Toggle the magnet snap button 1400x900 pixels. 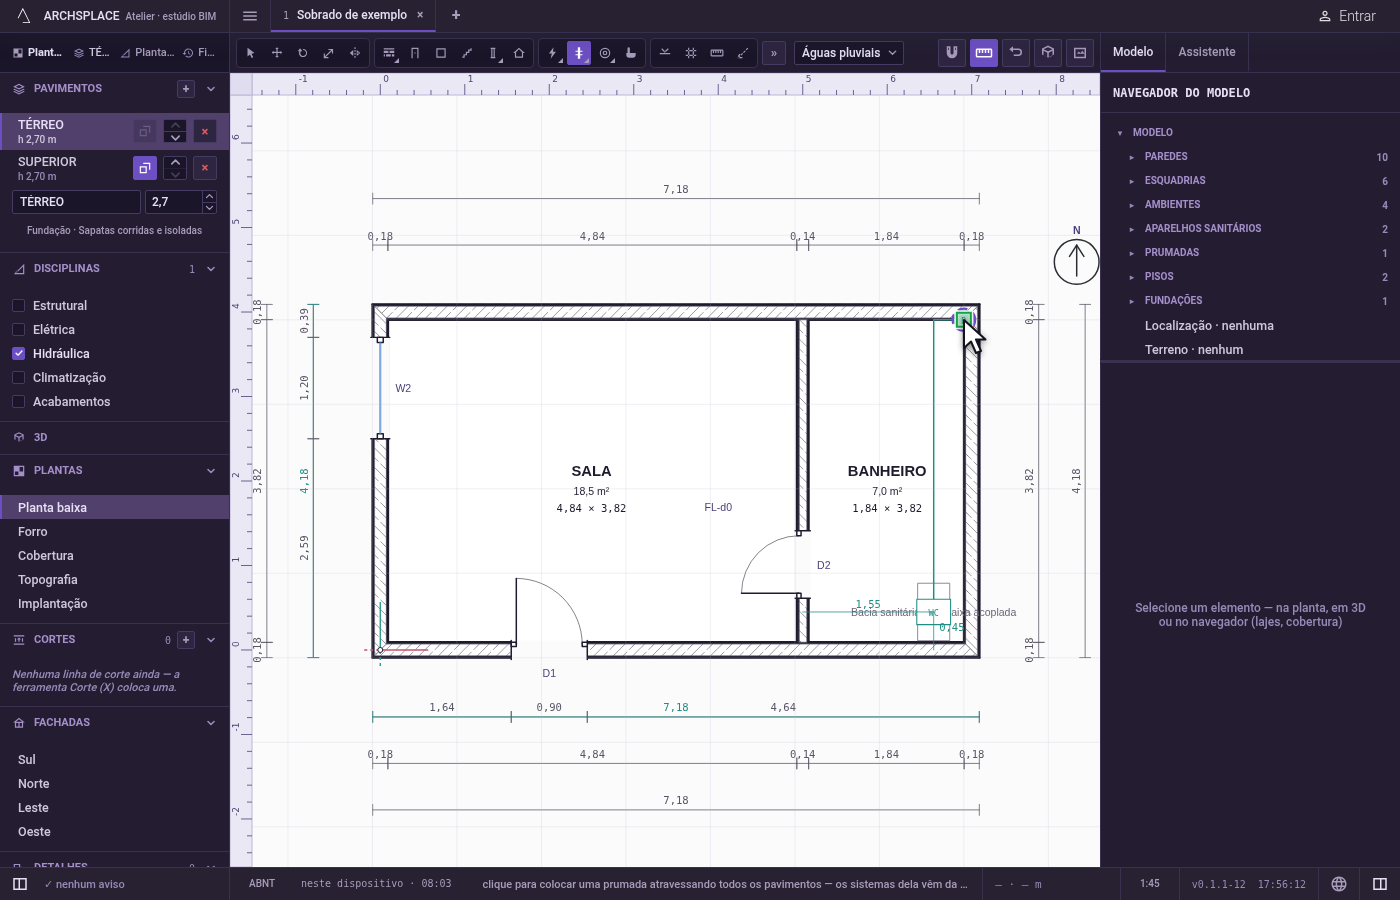coord(952,52)
